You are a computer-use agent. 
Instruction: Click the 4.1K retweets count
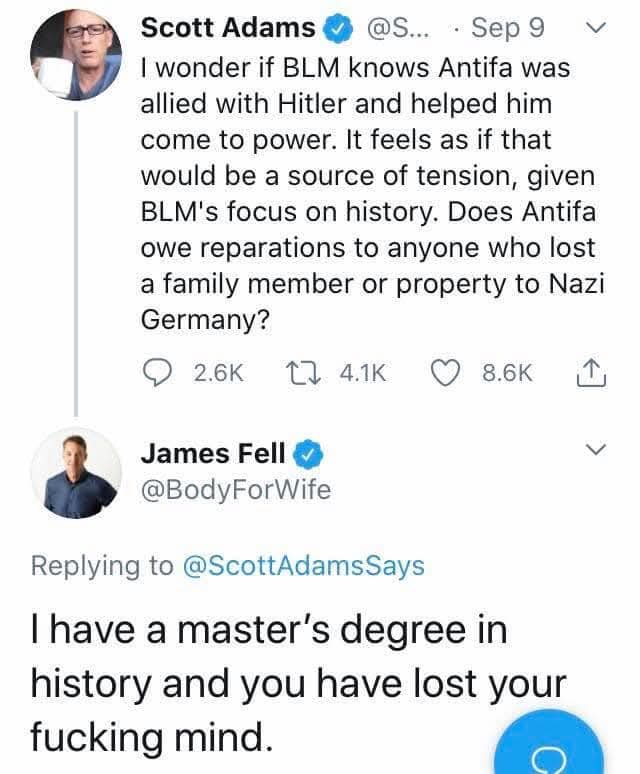[363, 373]
